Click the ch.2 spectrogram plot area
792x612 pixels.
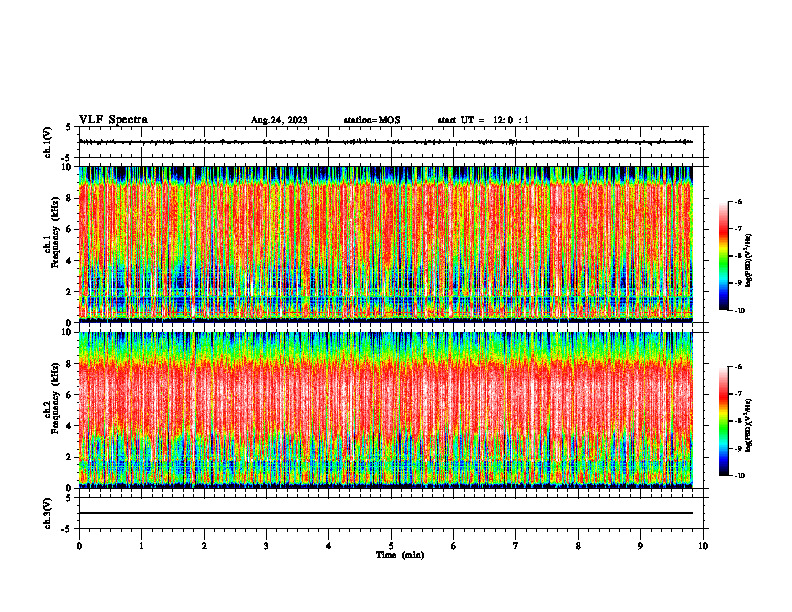(x=386, y=410)
